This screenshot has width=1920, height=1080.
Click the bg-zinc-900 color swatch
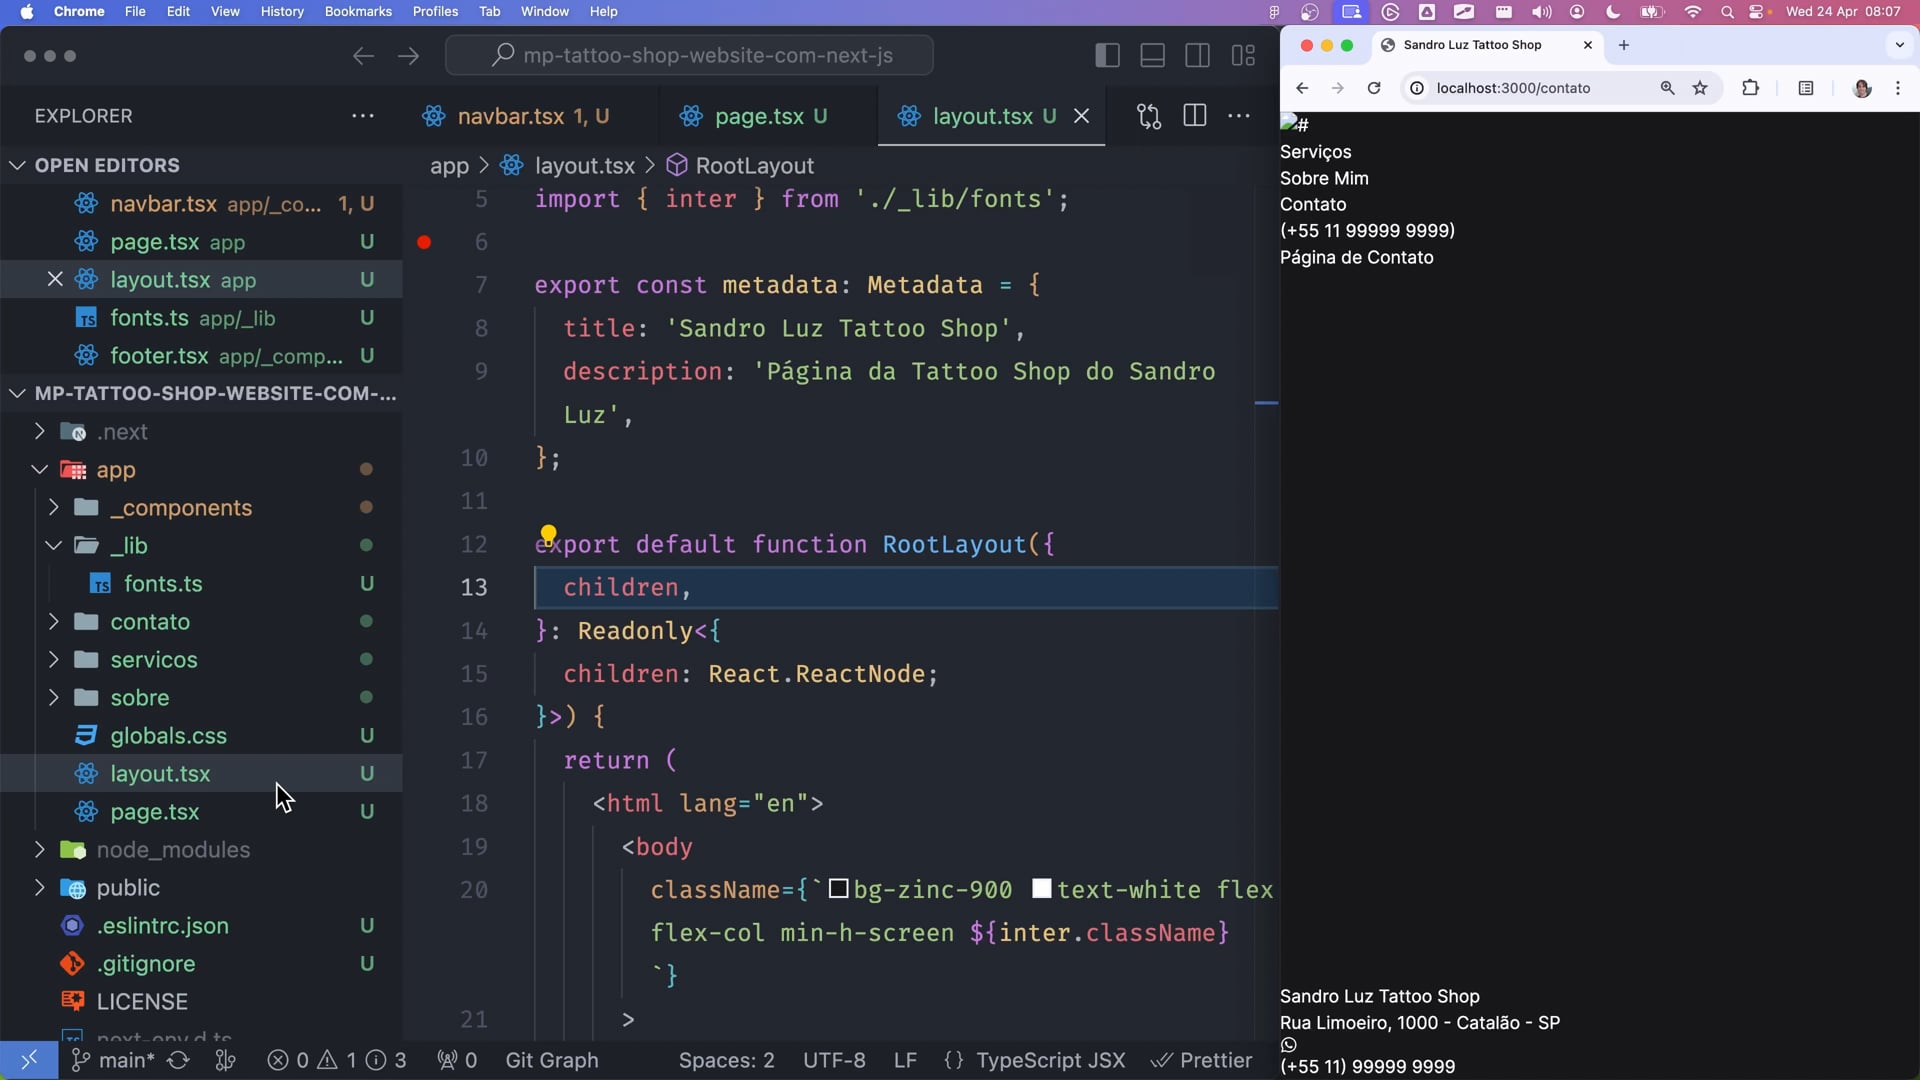click(x=839, y=889)
